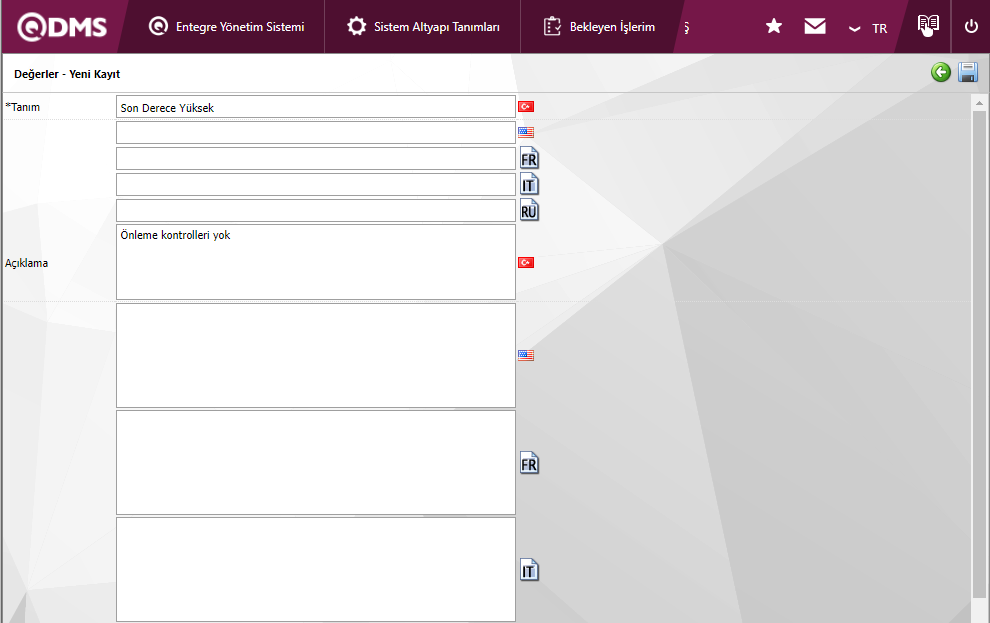Click Turkish flag beside Açıklama textarea

pos(526,263)
